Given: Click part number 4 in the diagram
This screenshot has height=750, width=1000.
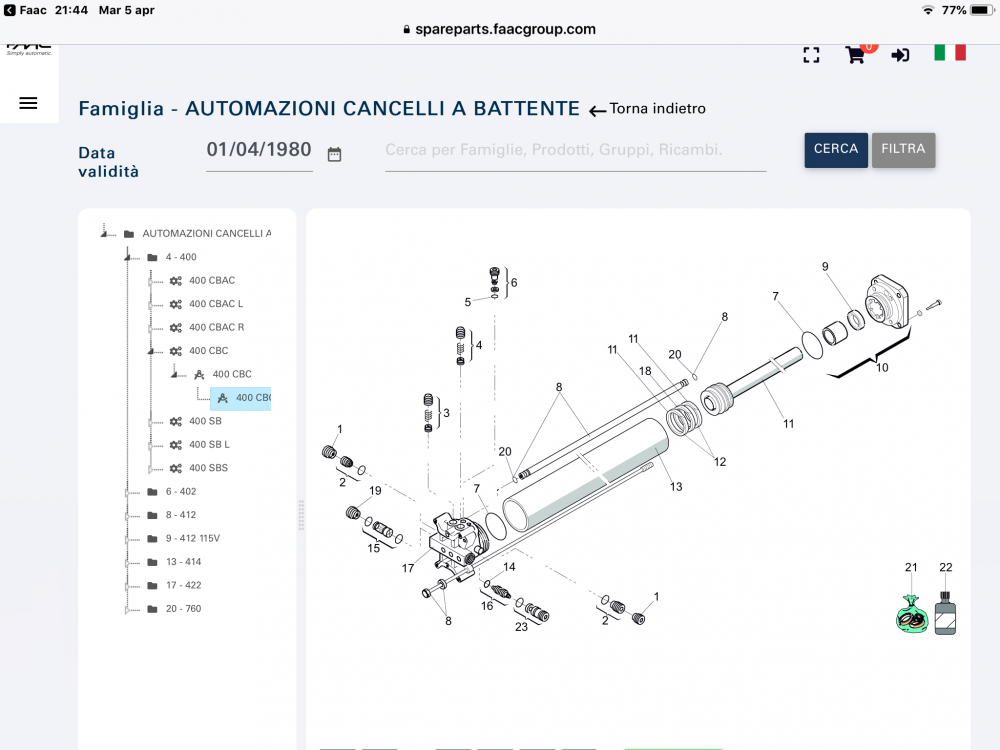Looking at the screenshot, I should pos(479,345).
